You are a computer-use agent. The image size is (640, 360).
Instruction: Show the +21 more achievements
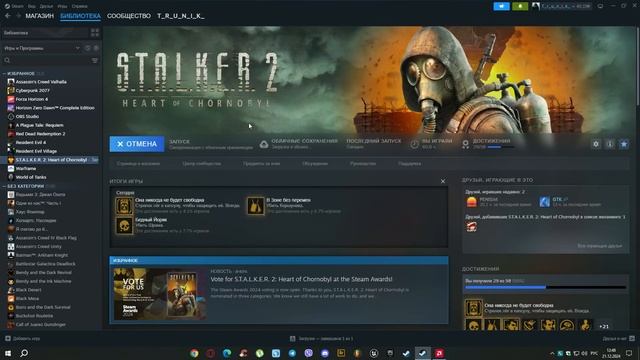[604, 326]
